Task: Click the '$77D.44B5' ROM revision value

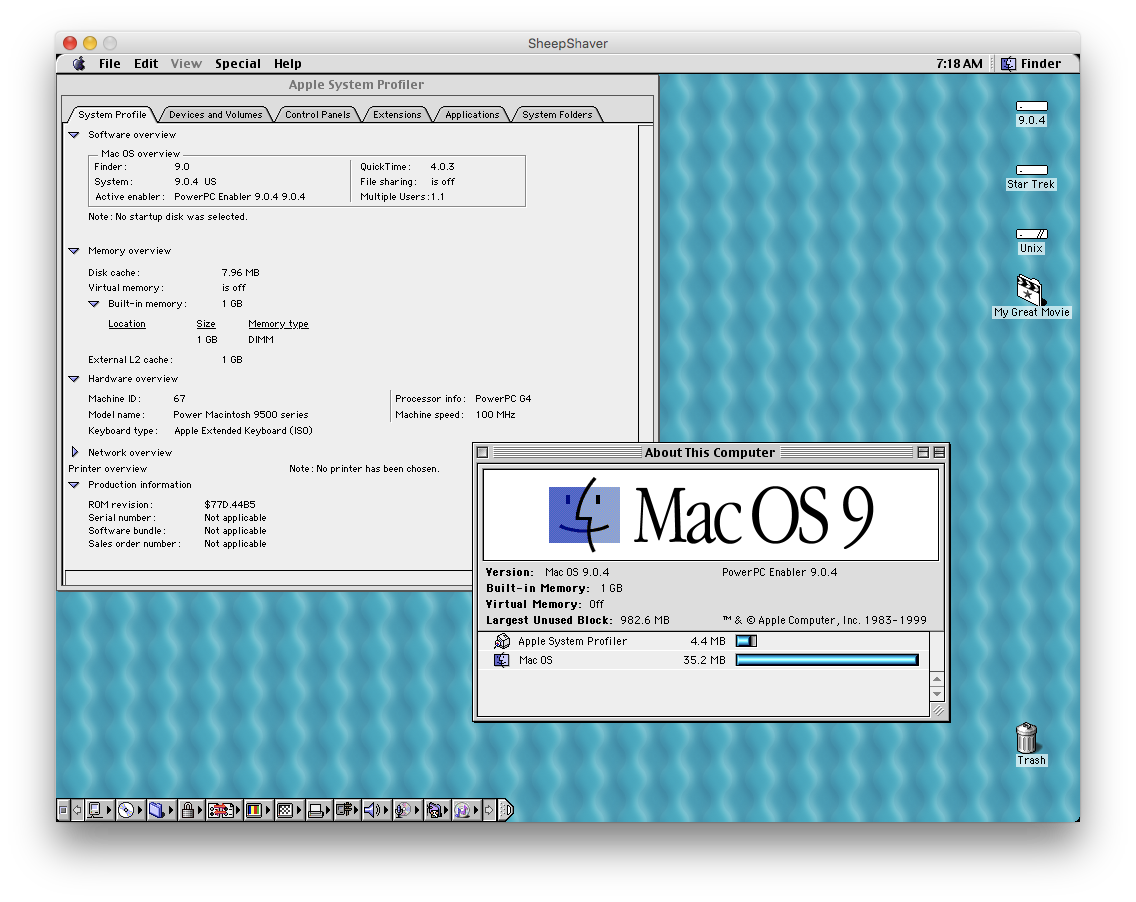Action: click(x=230, y=504)
